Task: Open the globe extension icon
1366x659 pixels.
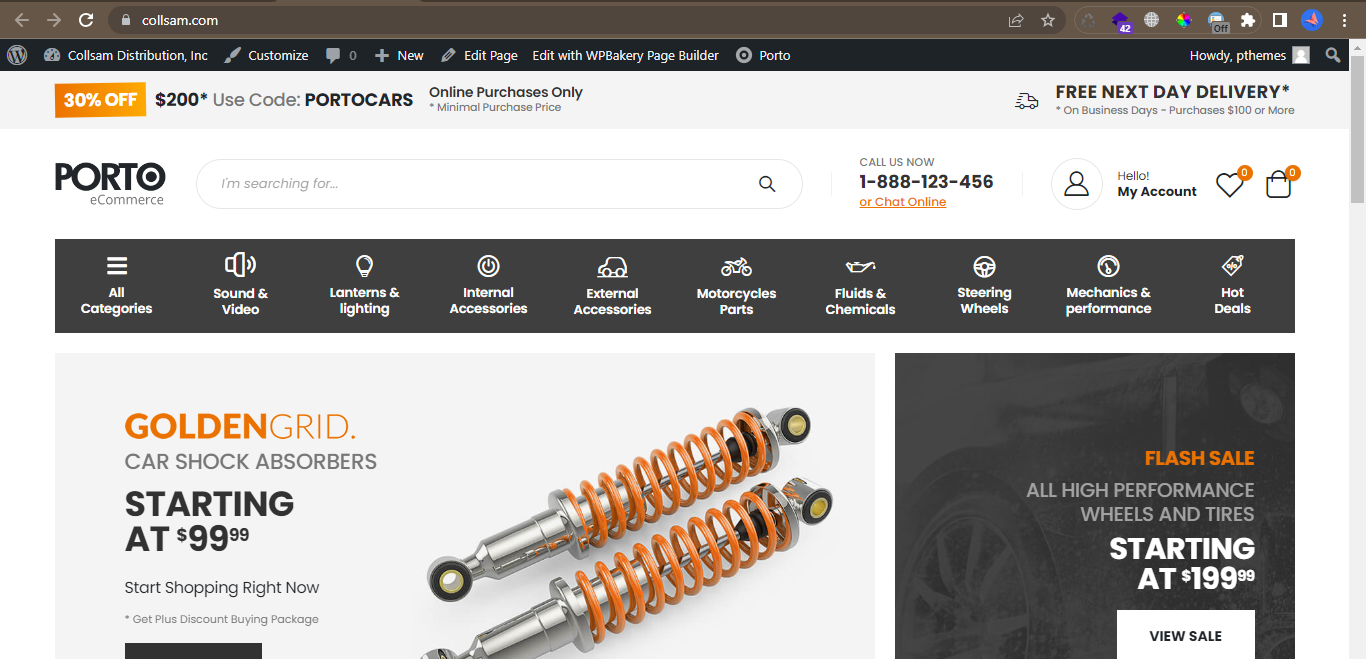Action: click(x=1152, y=20)
